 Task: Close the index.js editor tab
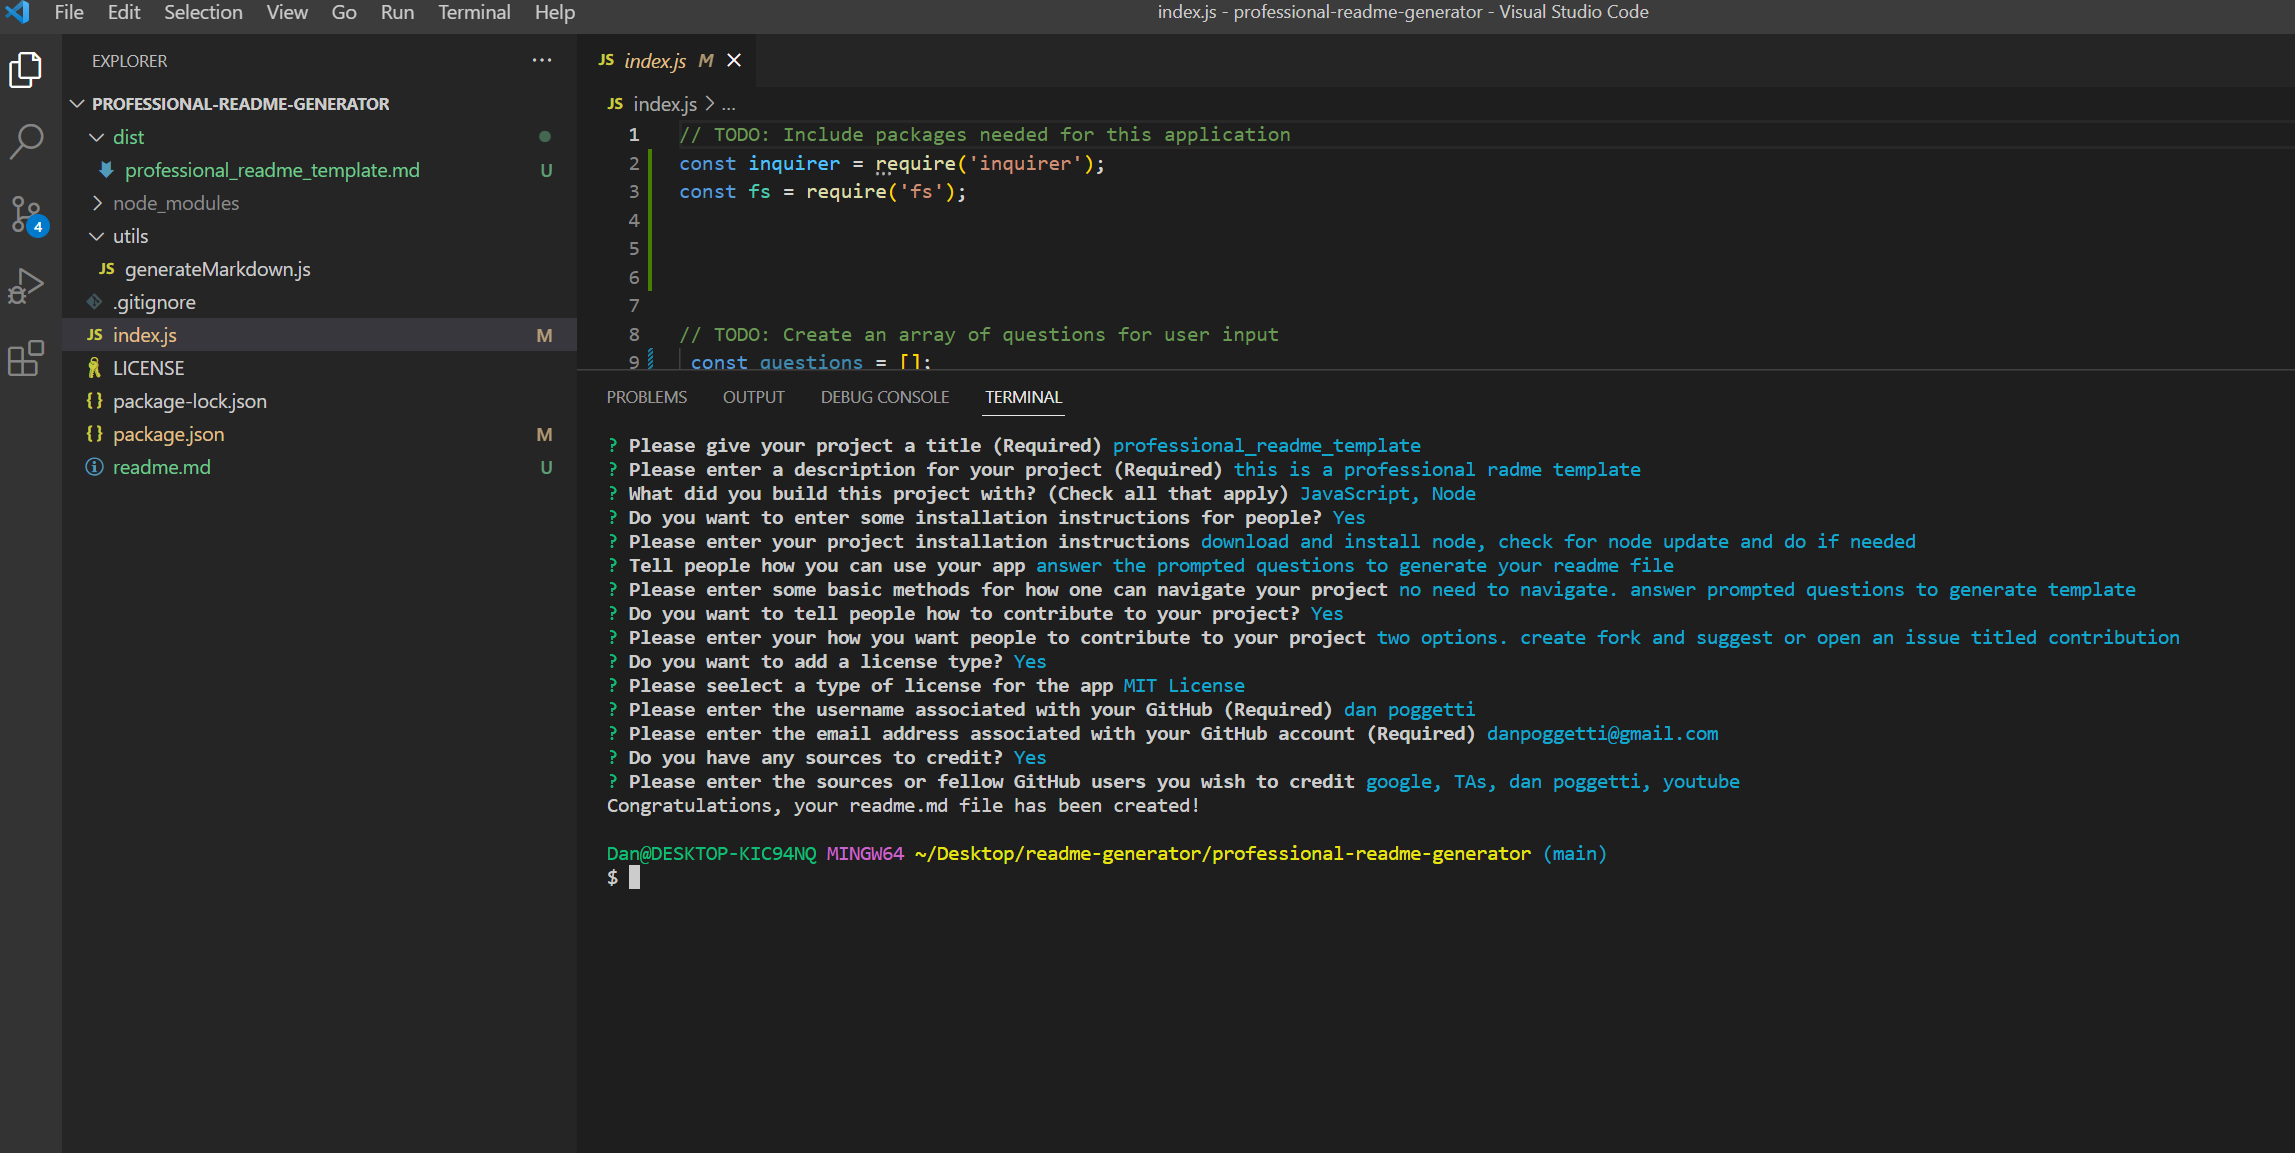tap(734, 61)
